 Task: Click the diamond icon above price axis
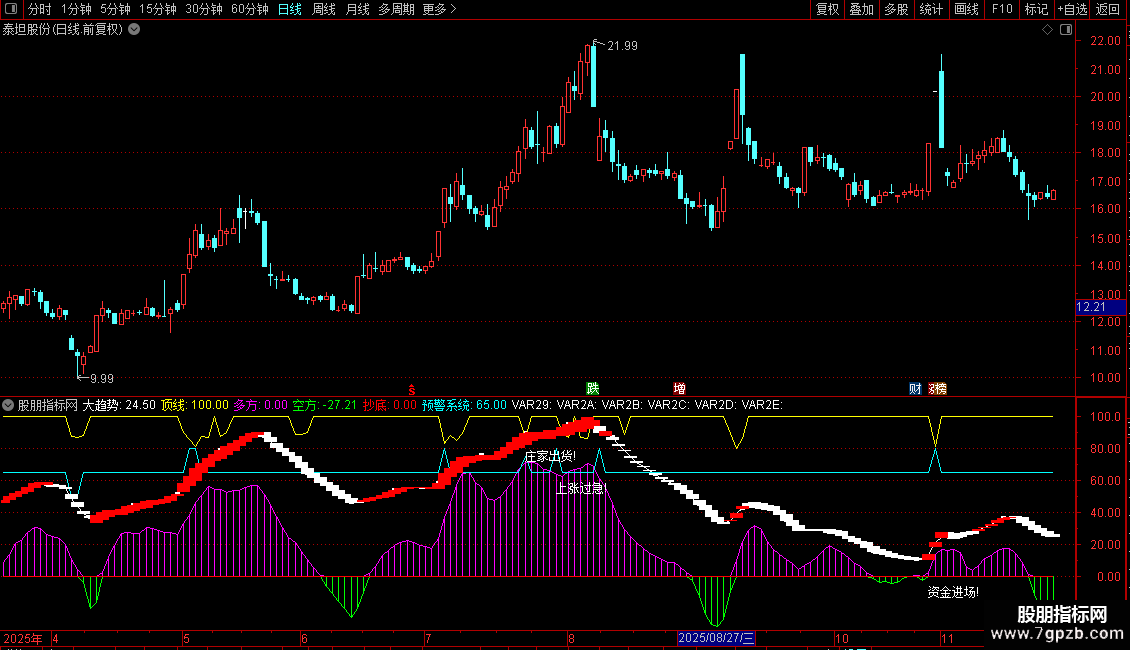click(x=1047, y=30)
